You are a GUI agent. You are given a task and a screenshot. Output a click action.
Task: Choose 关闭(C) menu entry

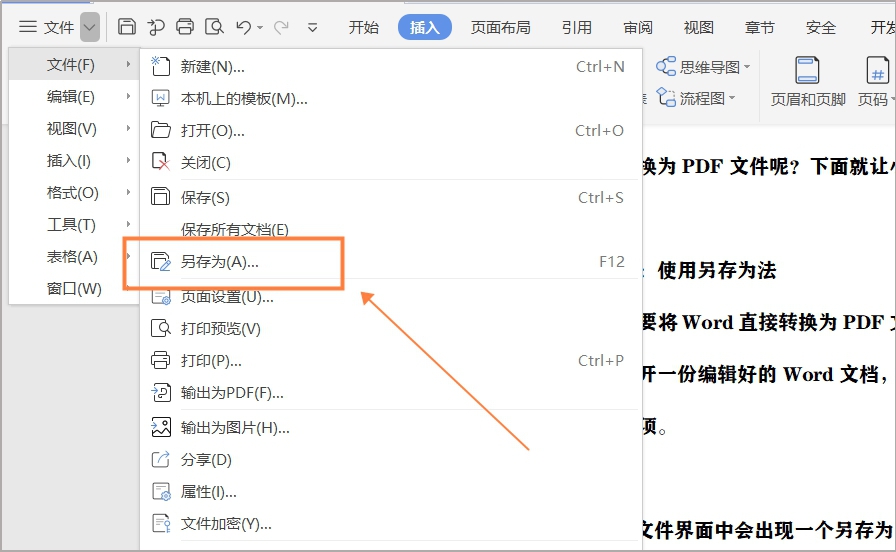click(390, 163)
